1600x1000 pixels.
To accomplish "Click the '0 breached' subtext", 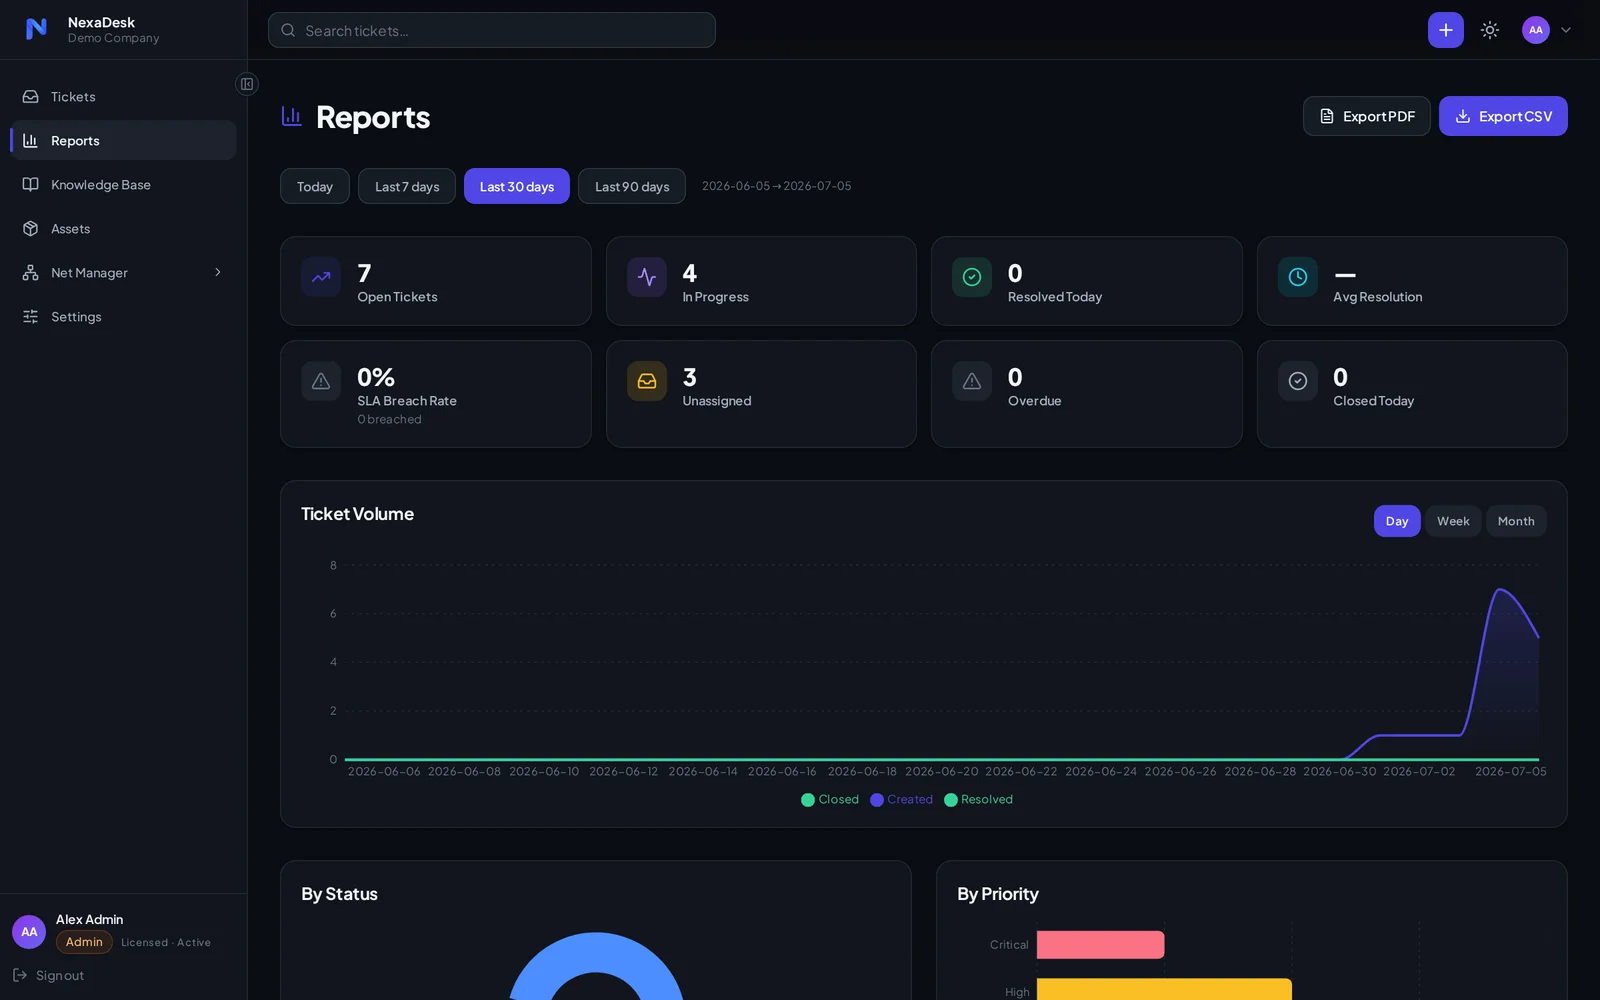I will tap(389, 419).
